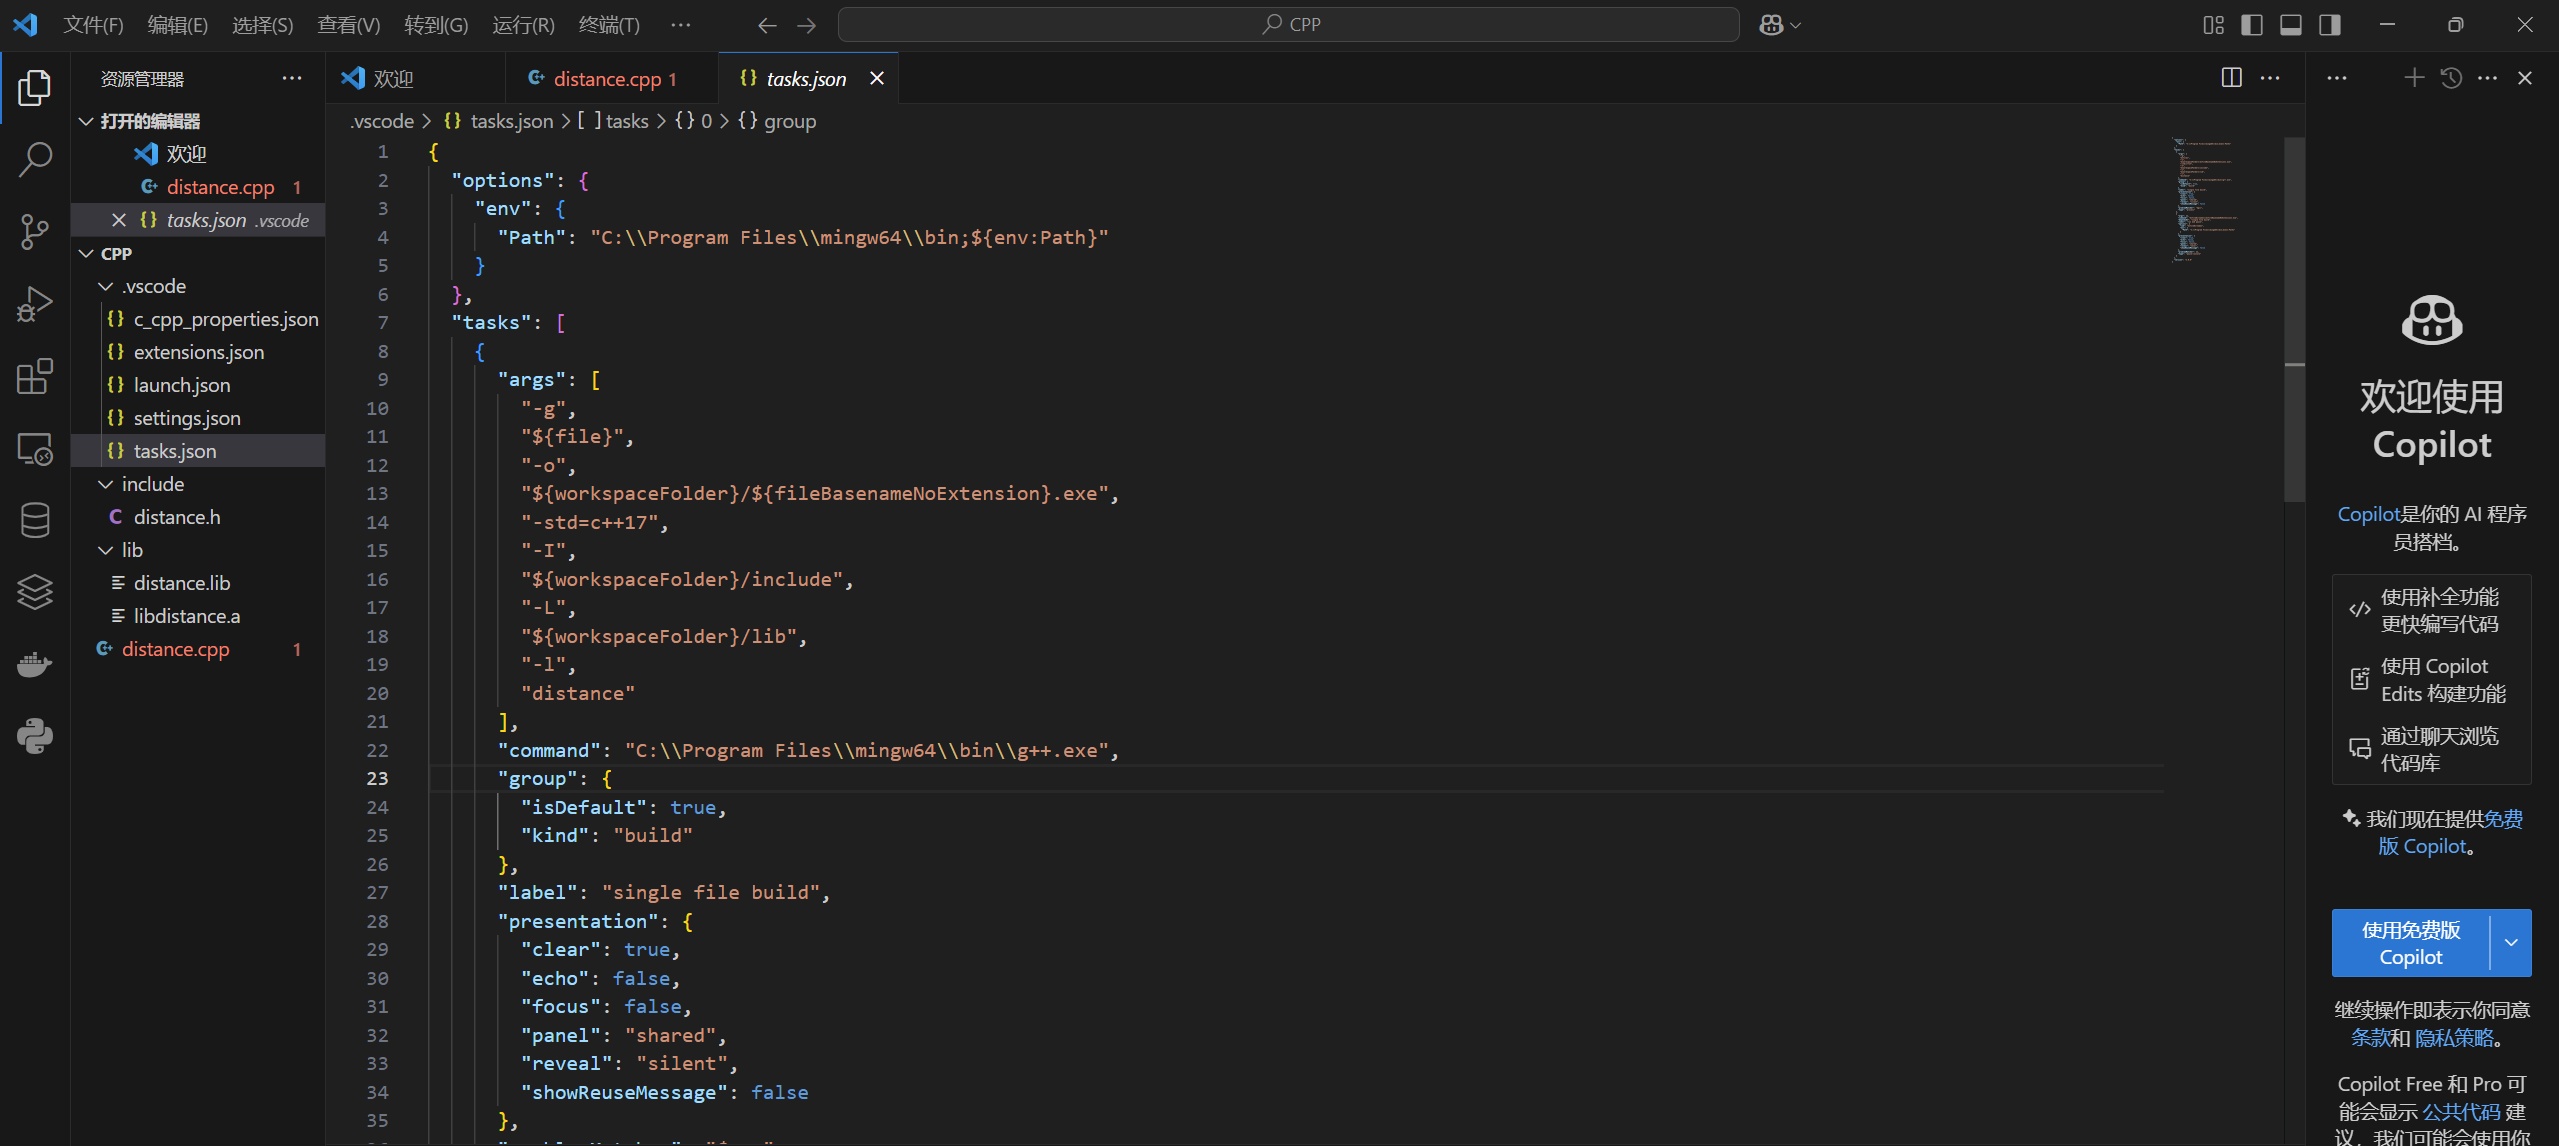Open settings.json file

coord(198,418)
